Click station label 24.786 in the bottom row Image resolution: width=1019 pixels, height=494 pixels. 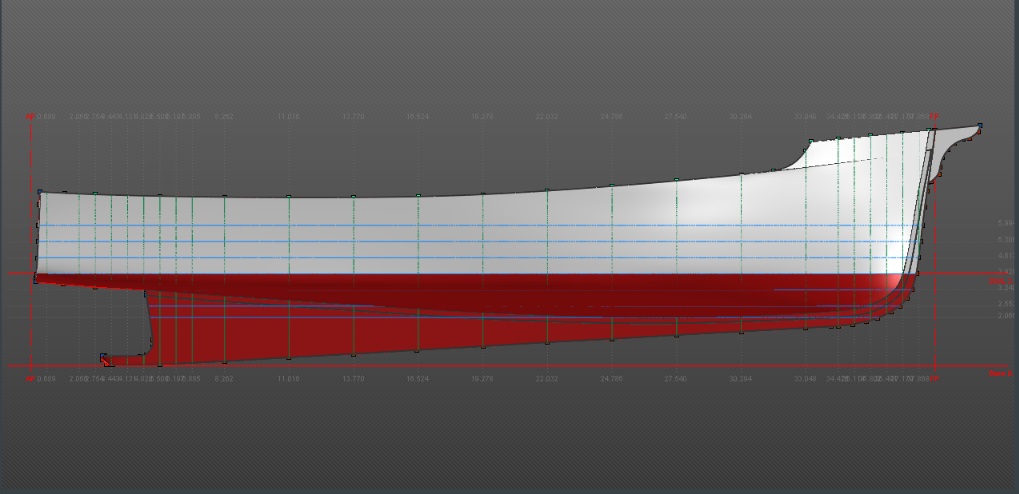pyautogui.click(x=611, y=378)
